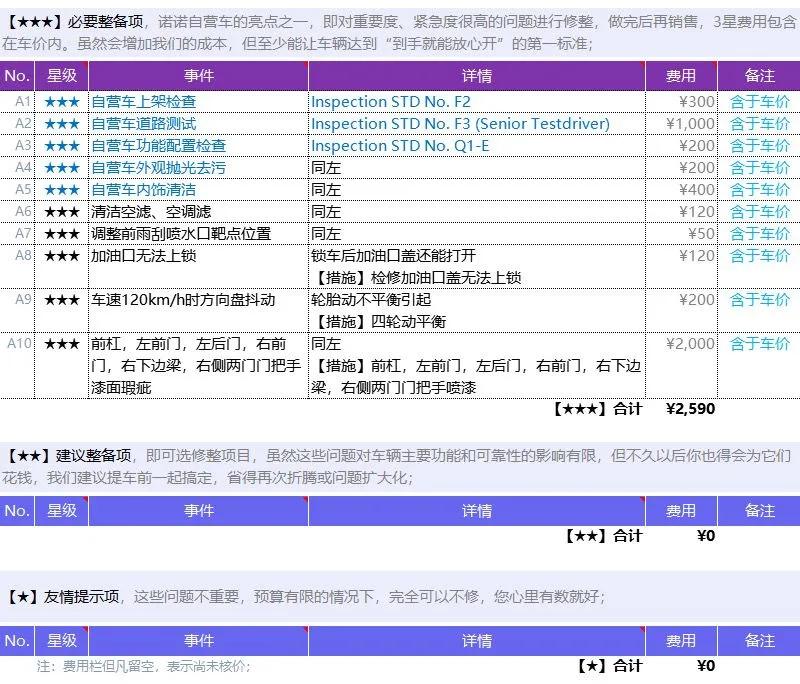
Task: Select the 星级 column header
Action: [62, 76]
